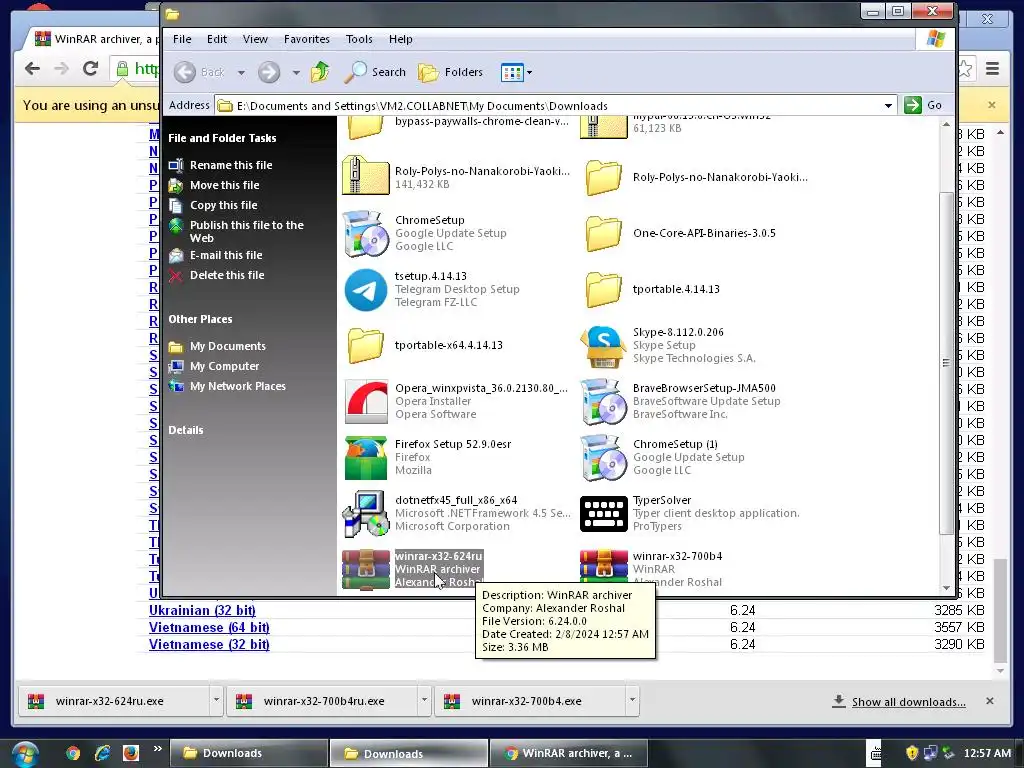Open the Edit menu

click(217, 39)
